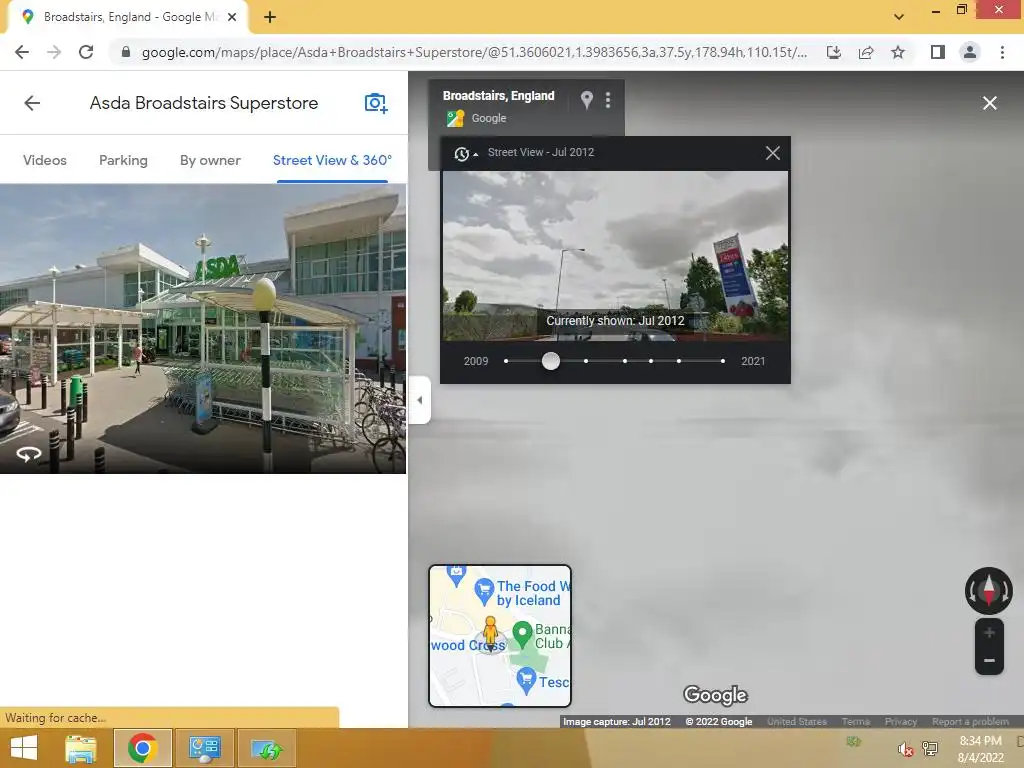The width and height of the screenshot is (1024, 768).
Task: Click the browser back arrow
Action: [22, 52]
